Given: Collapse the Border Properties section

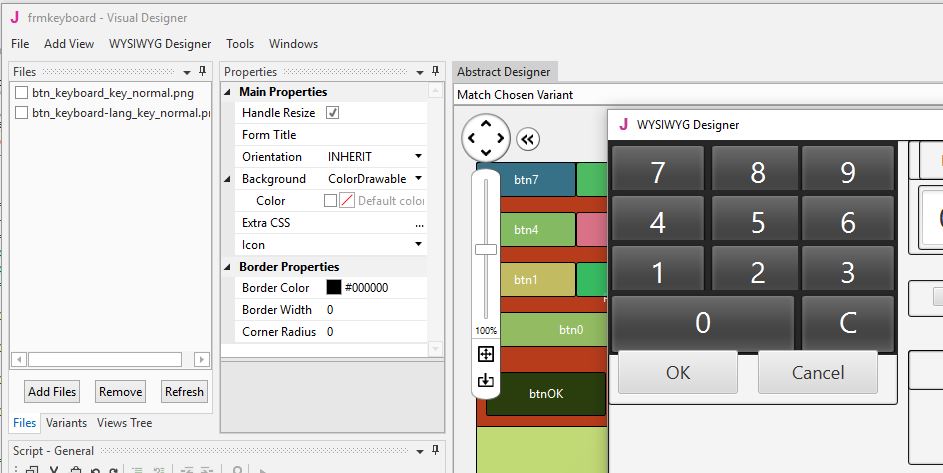Looking at the screenshot, I should coord(228,267).
